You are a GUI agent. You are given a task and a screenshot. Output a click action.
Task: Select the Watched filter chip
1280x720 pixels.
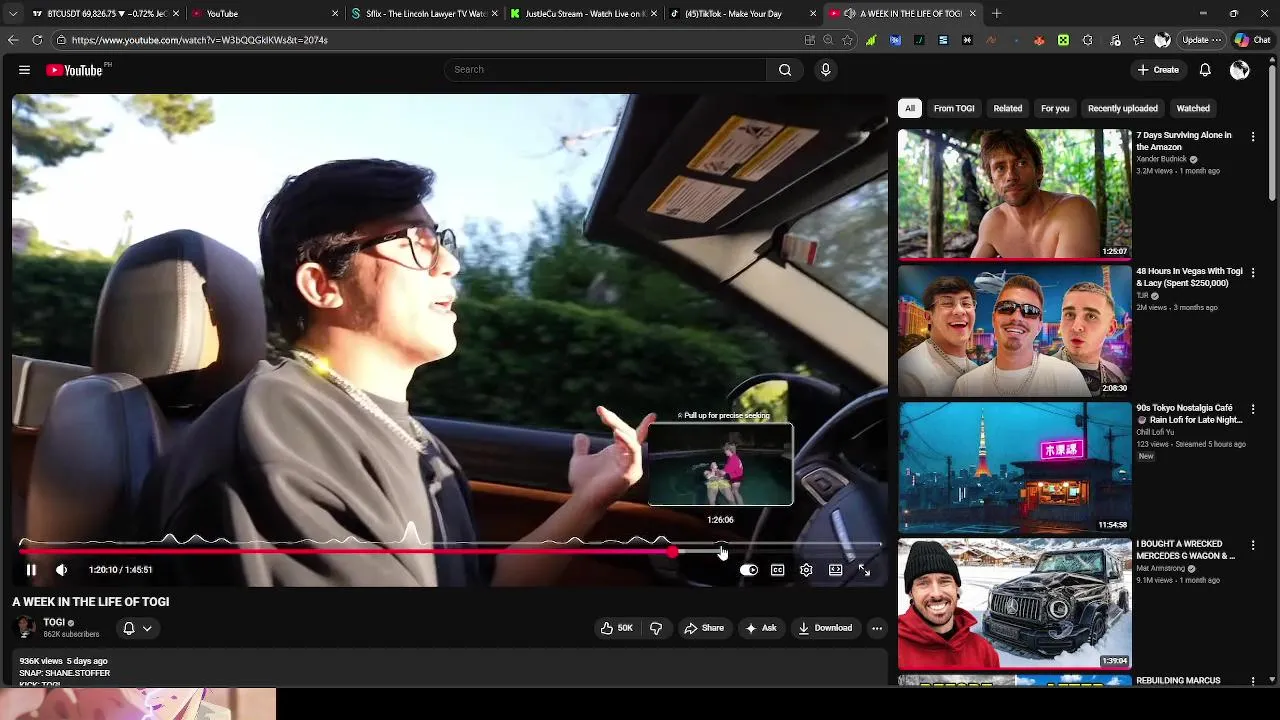pyautogui.click(x=1193, y=108)
